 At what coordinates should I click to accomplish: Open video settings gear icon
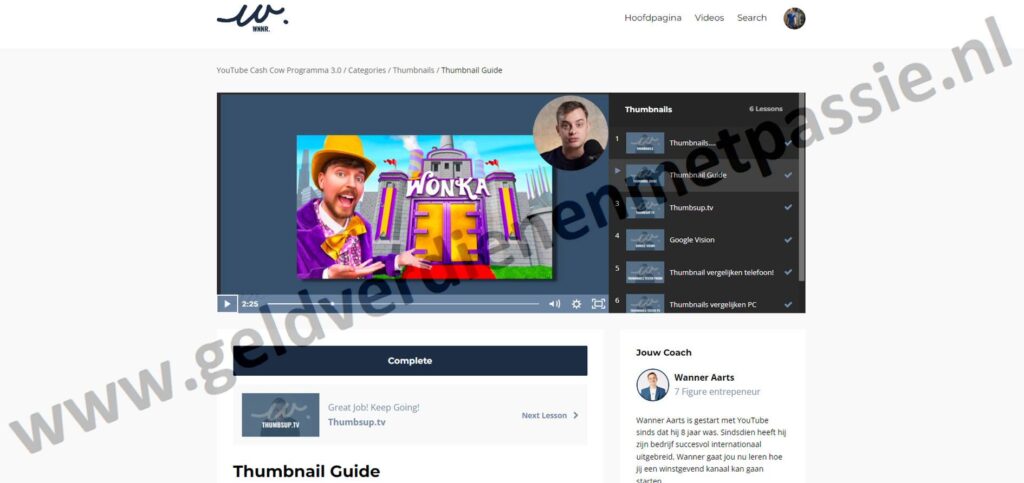tap(576, 304)
